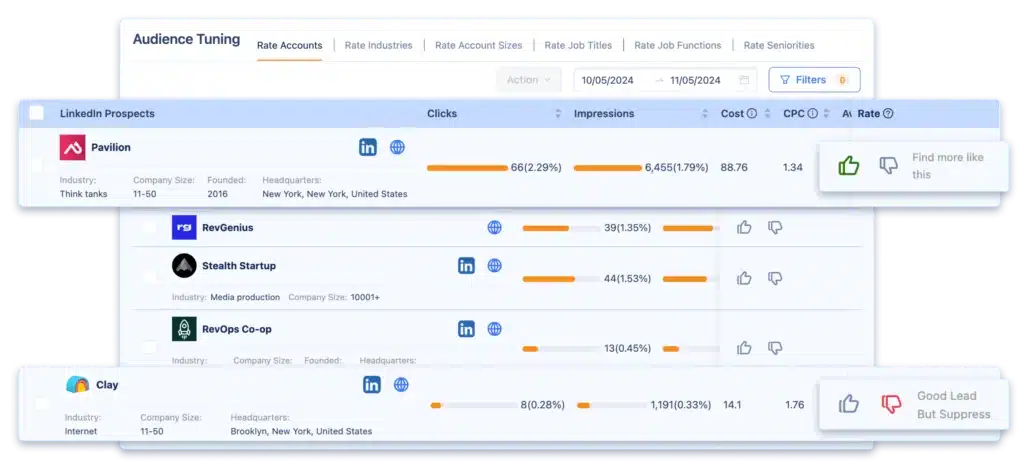The image size is (1024, 473).
Task: Check the Pavilion row checkbox
Action: pos(38,166)
